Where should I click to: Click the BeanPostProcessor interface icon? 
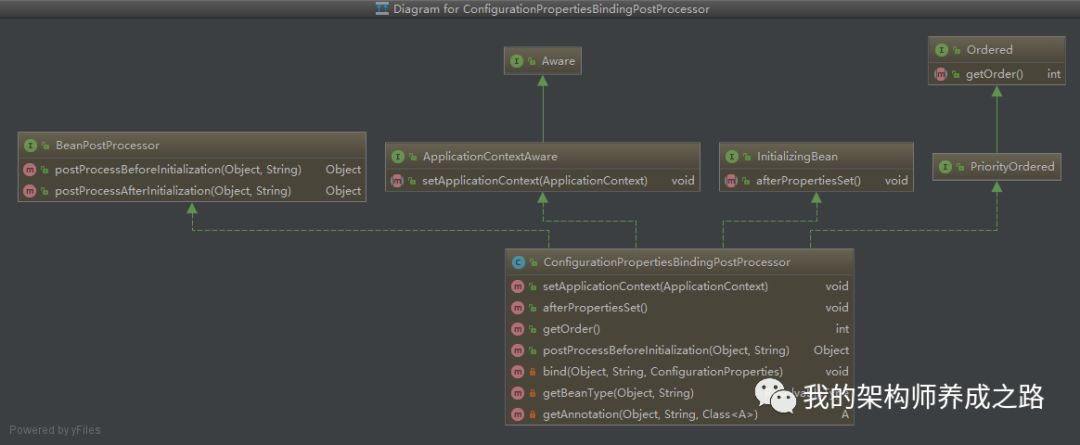30,145
